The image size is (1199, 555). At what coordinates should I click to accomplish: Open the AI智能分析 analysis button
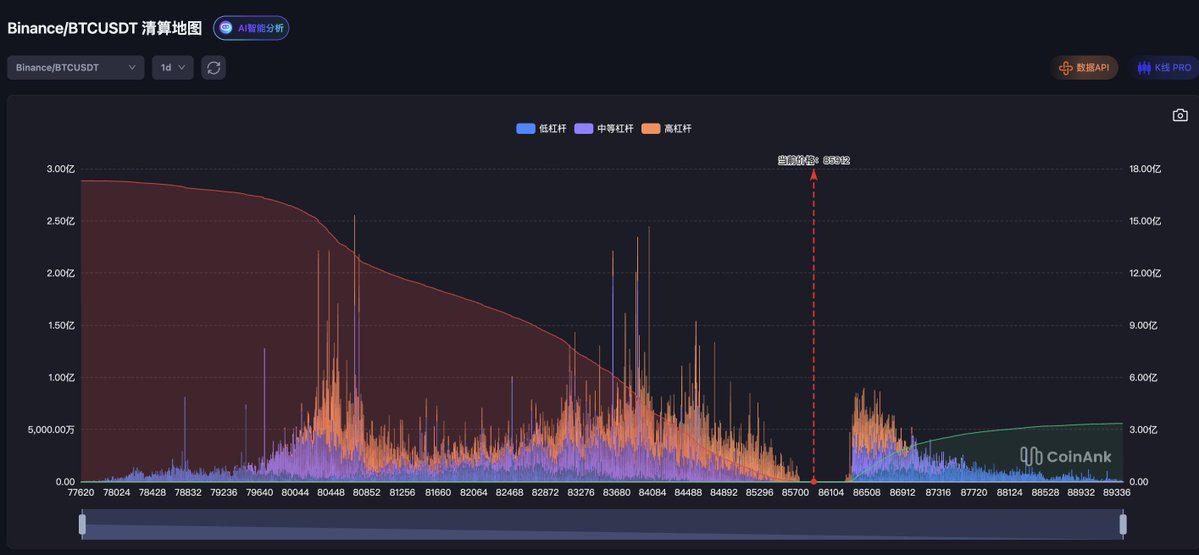251,28
